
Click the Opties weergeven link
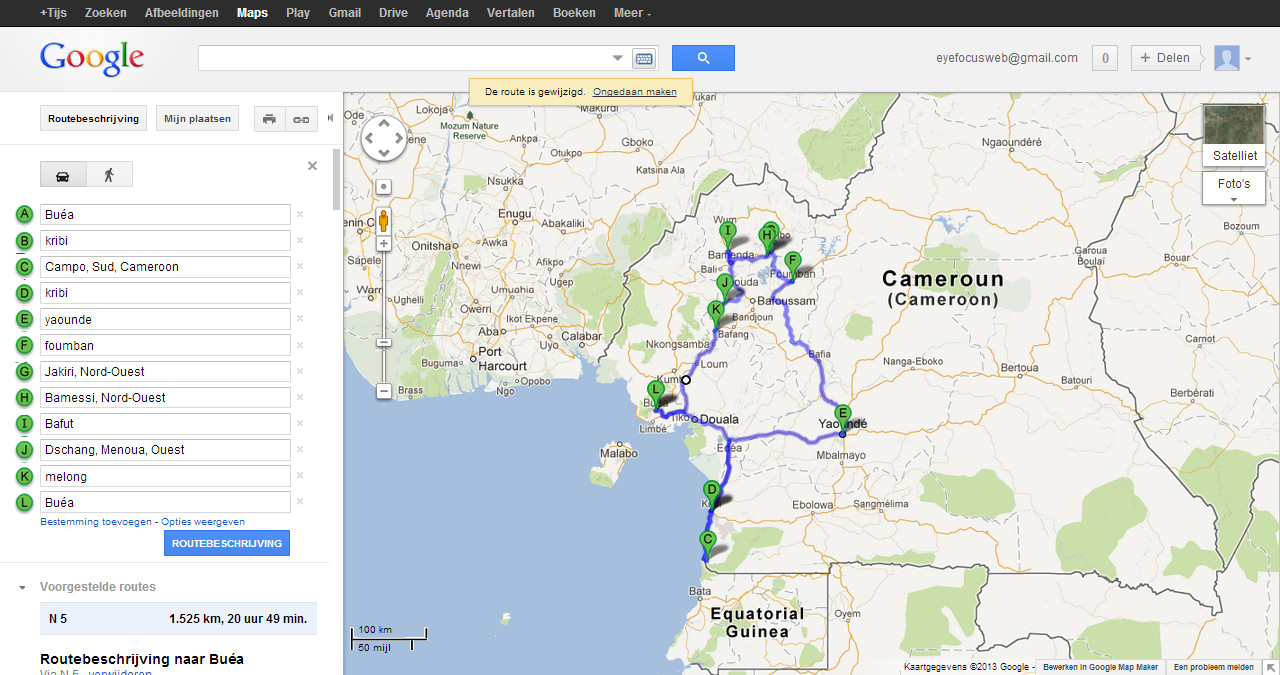(x=203, y=522)
